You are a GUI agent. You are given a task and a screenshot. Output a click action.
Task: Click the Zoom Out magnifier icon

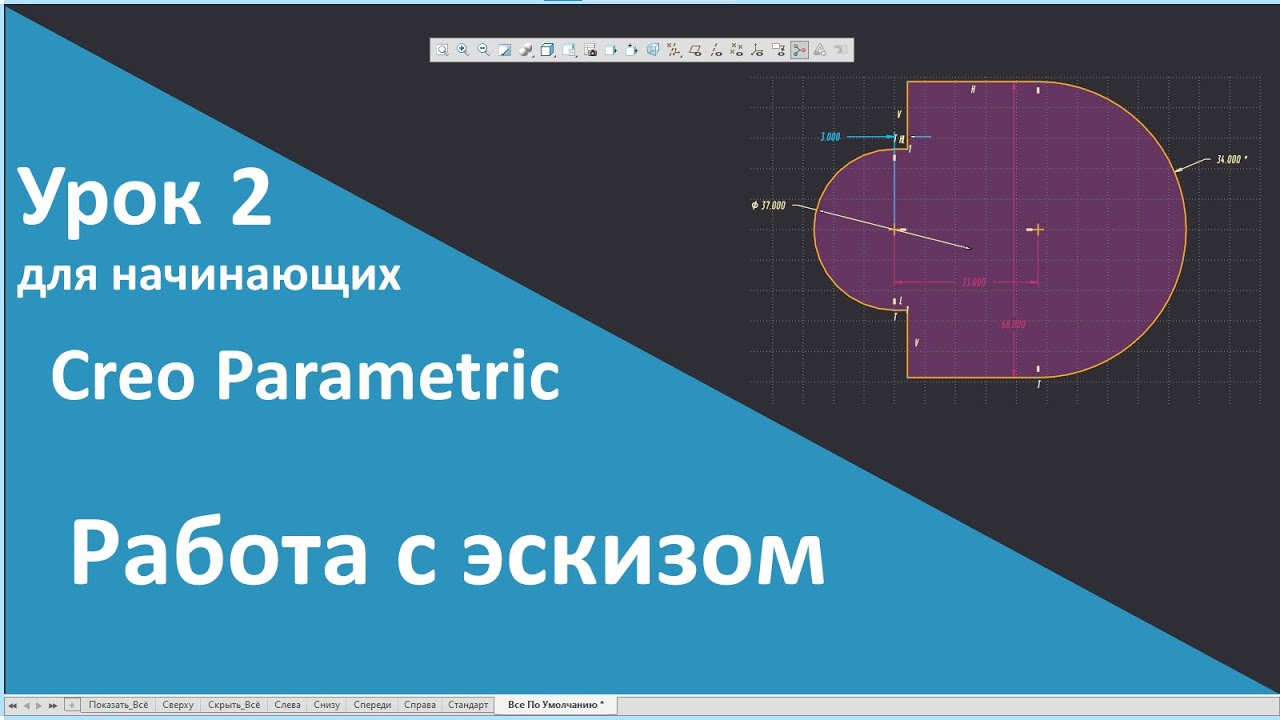click(483, 49)
